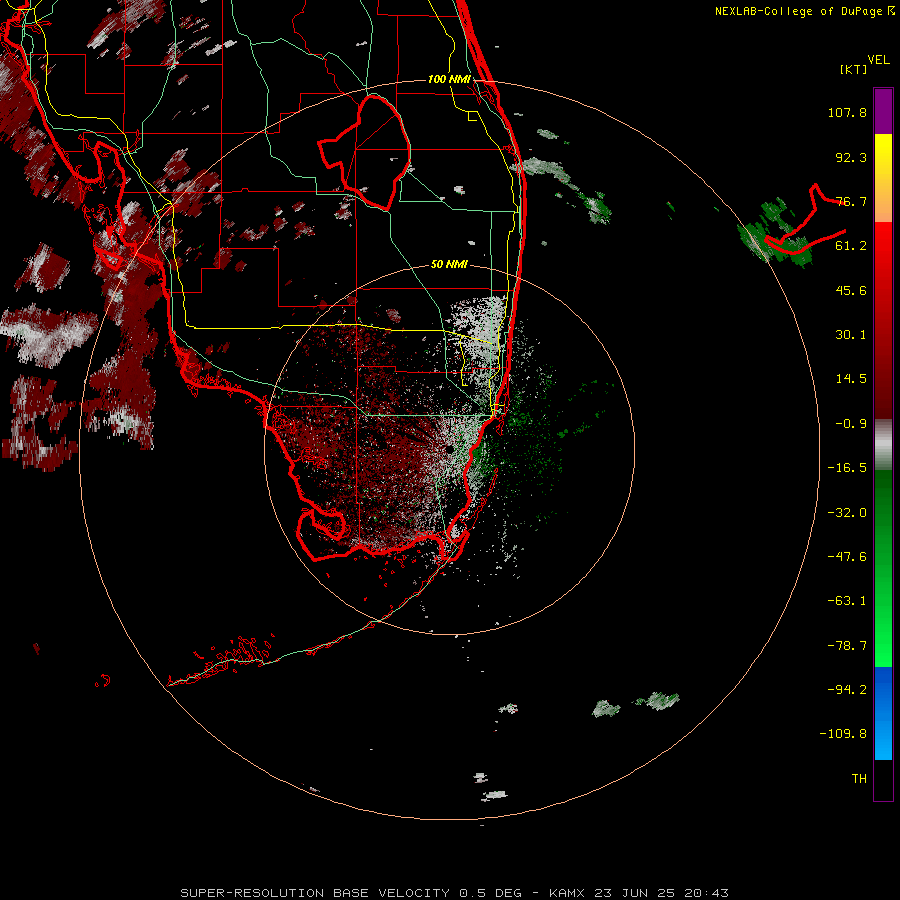Click the Lake Okeechobee outline on map
Screen dimensions: 900x900
tap(364, 152)
